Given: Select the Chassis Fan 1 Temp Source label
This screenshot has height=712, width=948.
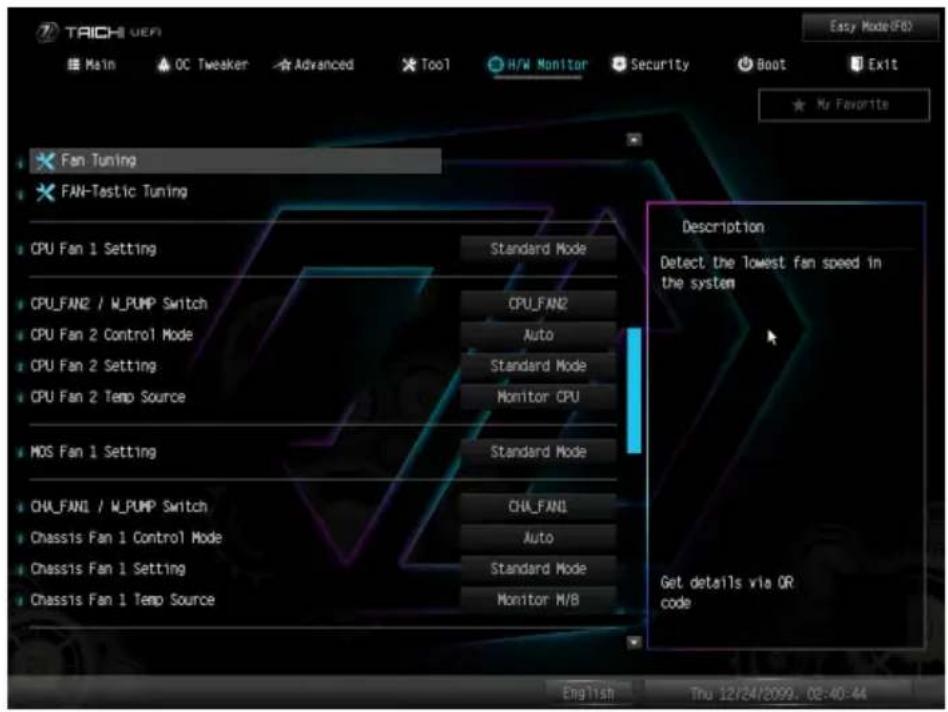Looking at the screenshot, I should (123, 600).
